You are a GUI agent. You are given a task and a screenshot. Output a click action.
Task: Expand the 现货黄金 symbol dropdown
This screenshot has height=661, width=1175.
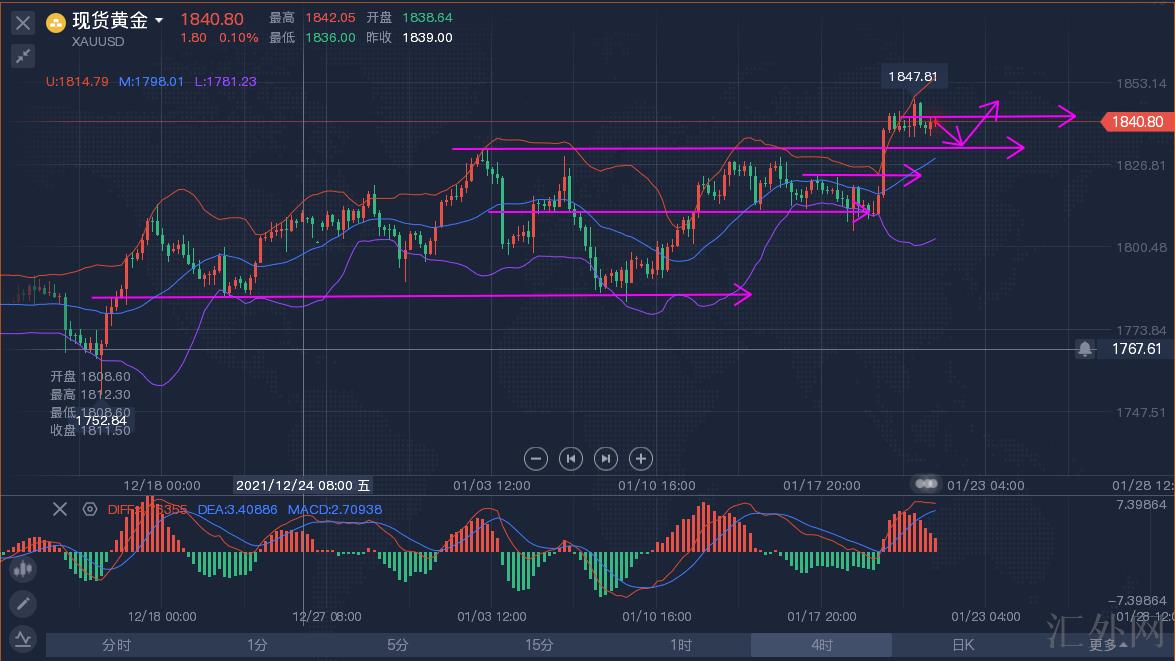[x=159, y=20]
